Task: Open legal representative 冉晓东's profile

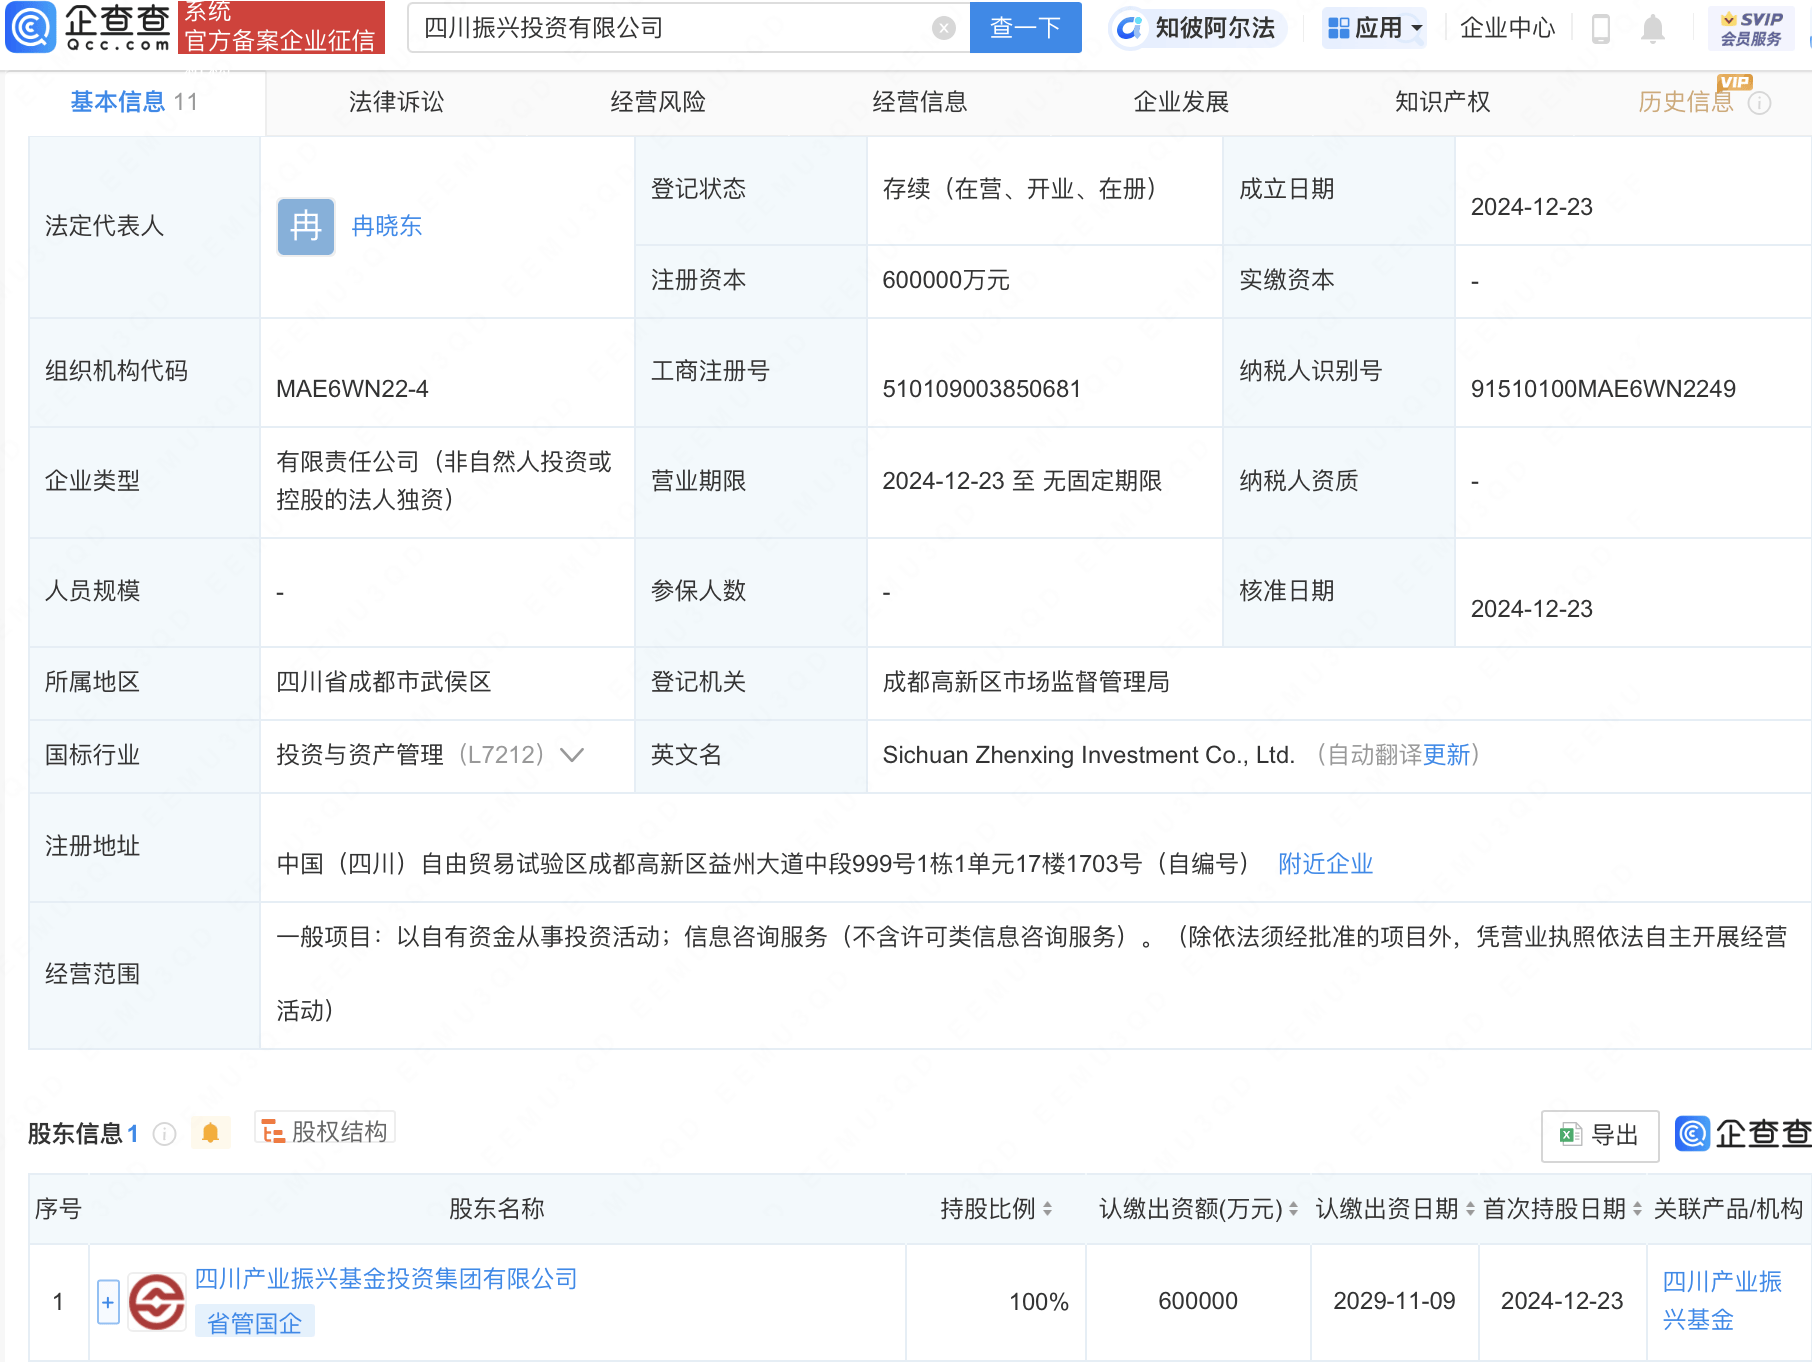Action: 387,227
